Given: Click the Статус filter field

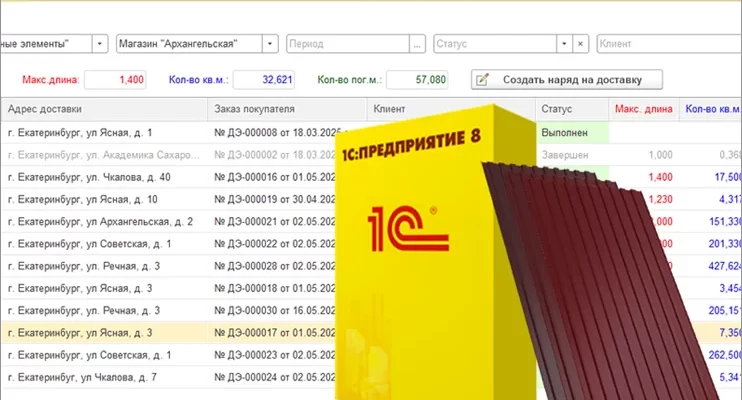Looking at the screenshot, I should coord(495,44).
